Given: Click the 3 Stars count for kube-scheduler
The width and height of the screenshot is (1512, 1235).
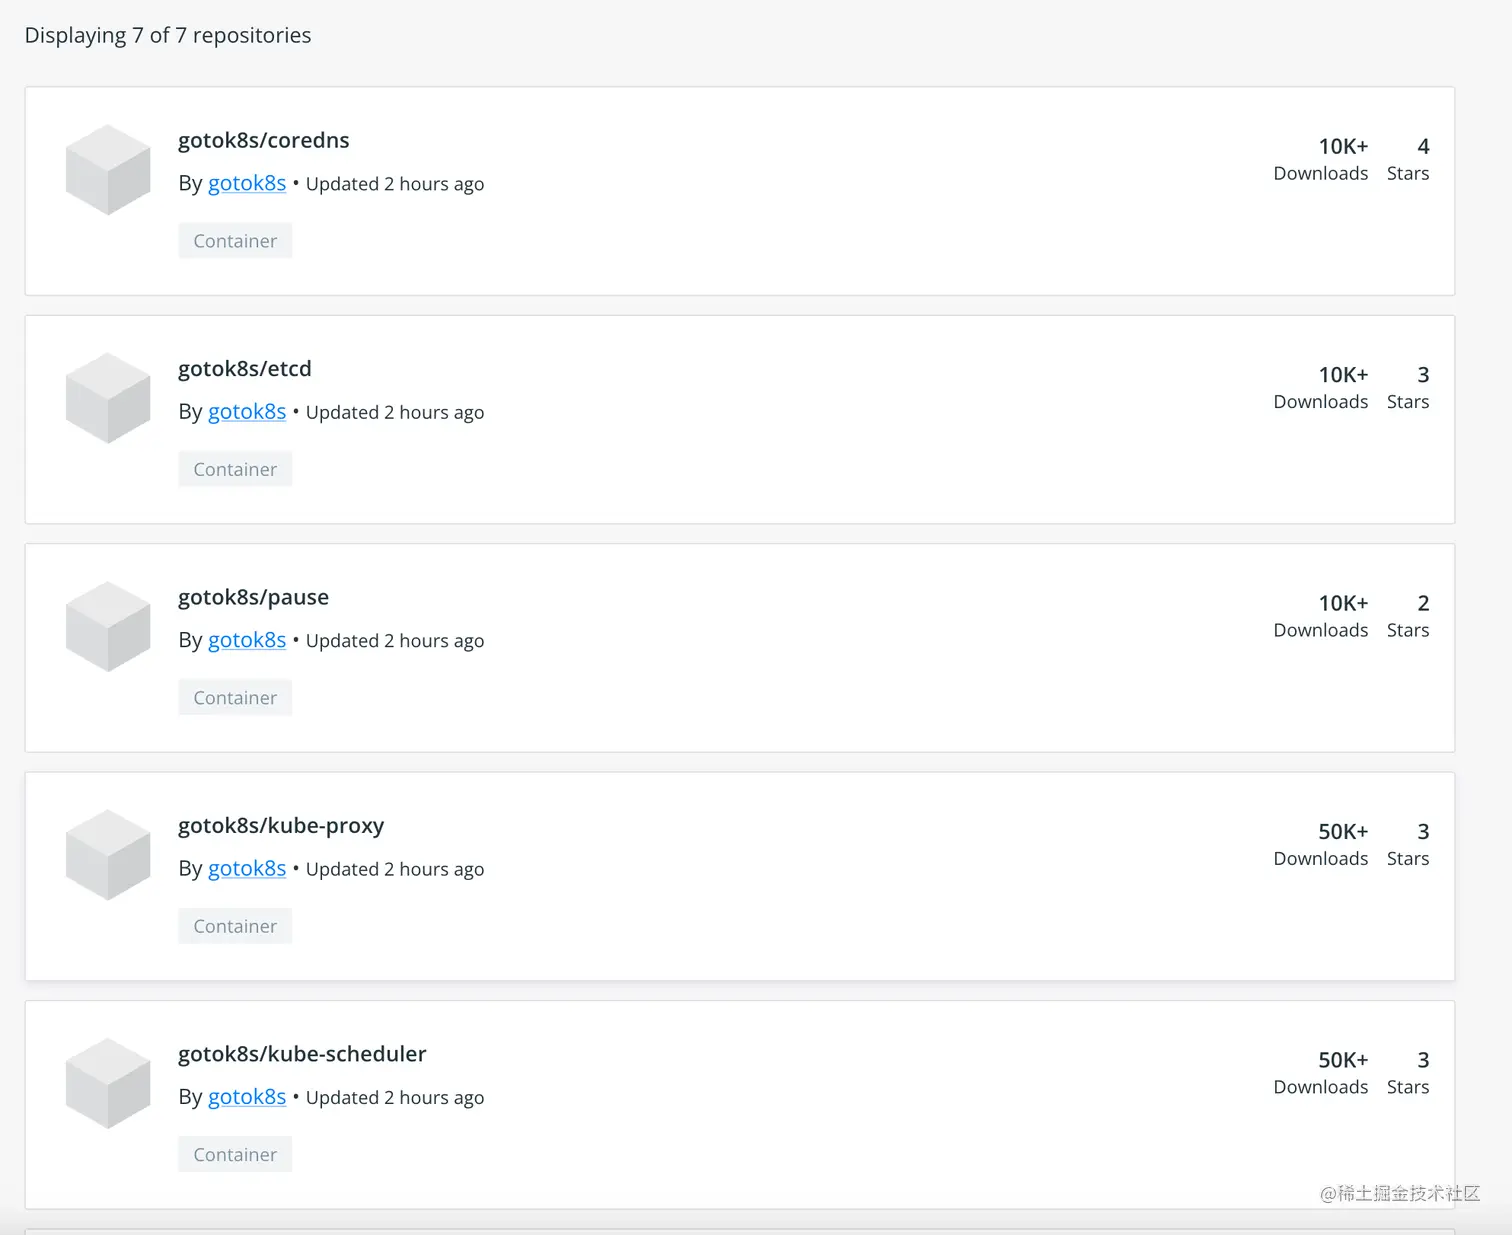Looking at the screenshot, I should point(1408,1072).
